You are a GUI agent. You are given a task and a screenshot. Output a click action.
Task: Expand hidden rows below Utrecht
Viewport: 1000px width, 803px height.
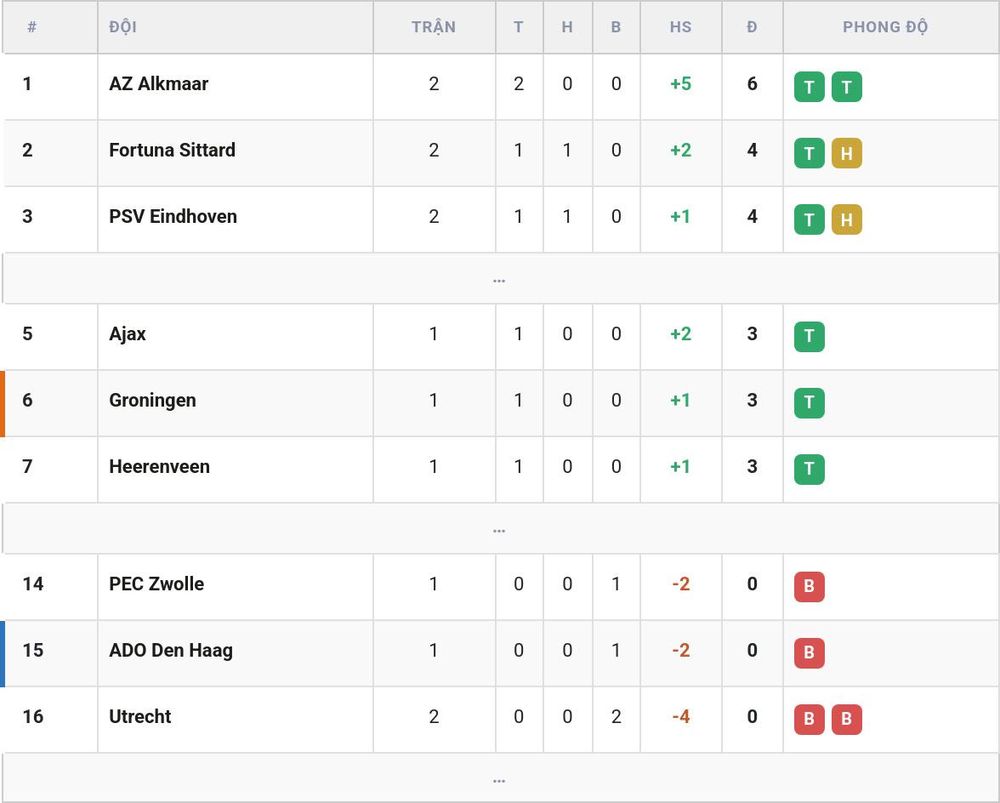499,779
